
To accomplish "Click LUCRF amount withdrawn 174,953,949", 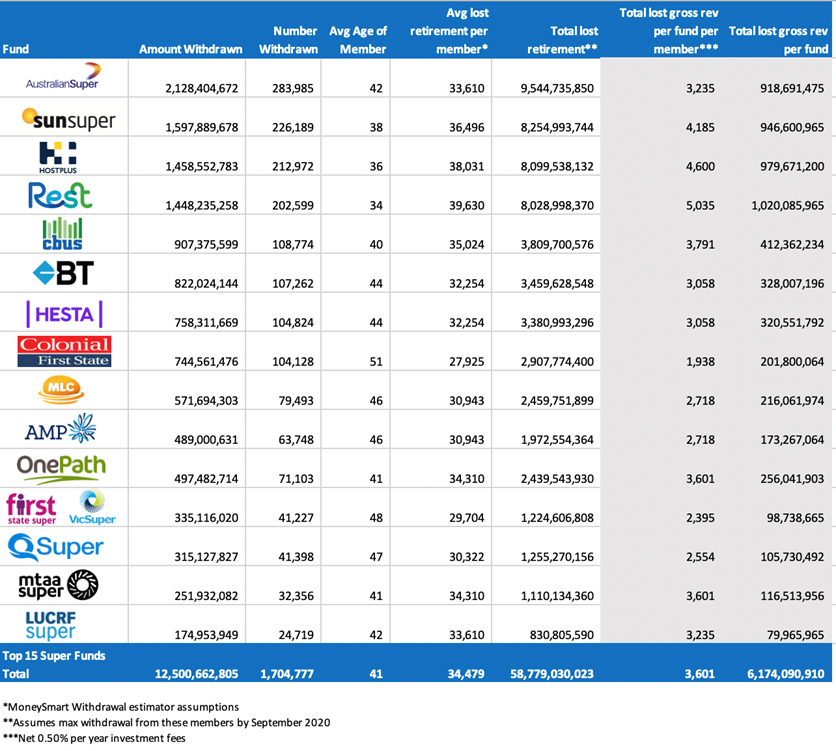I will [206, 635].
